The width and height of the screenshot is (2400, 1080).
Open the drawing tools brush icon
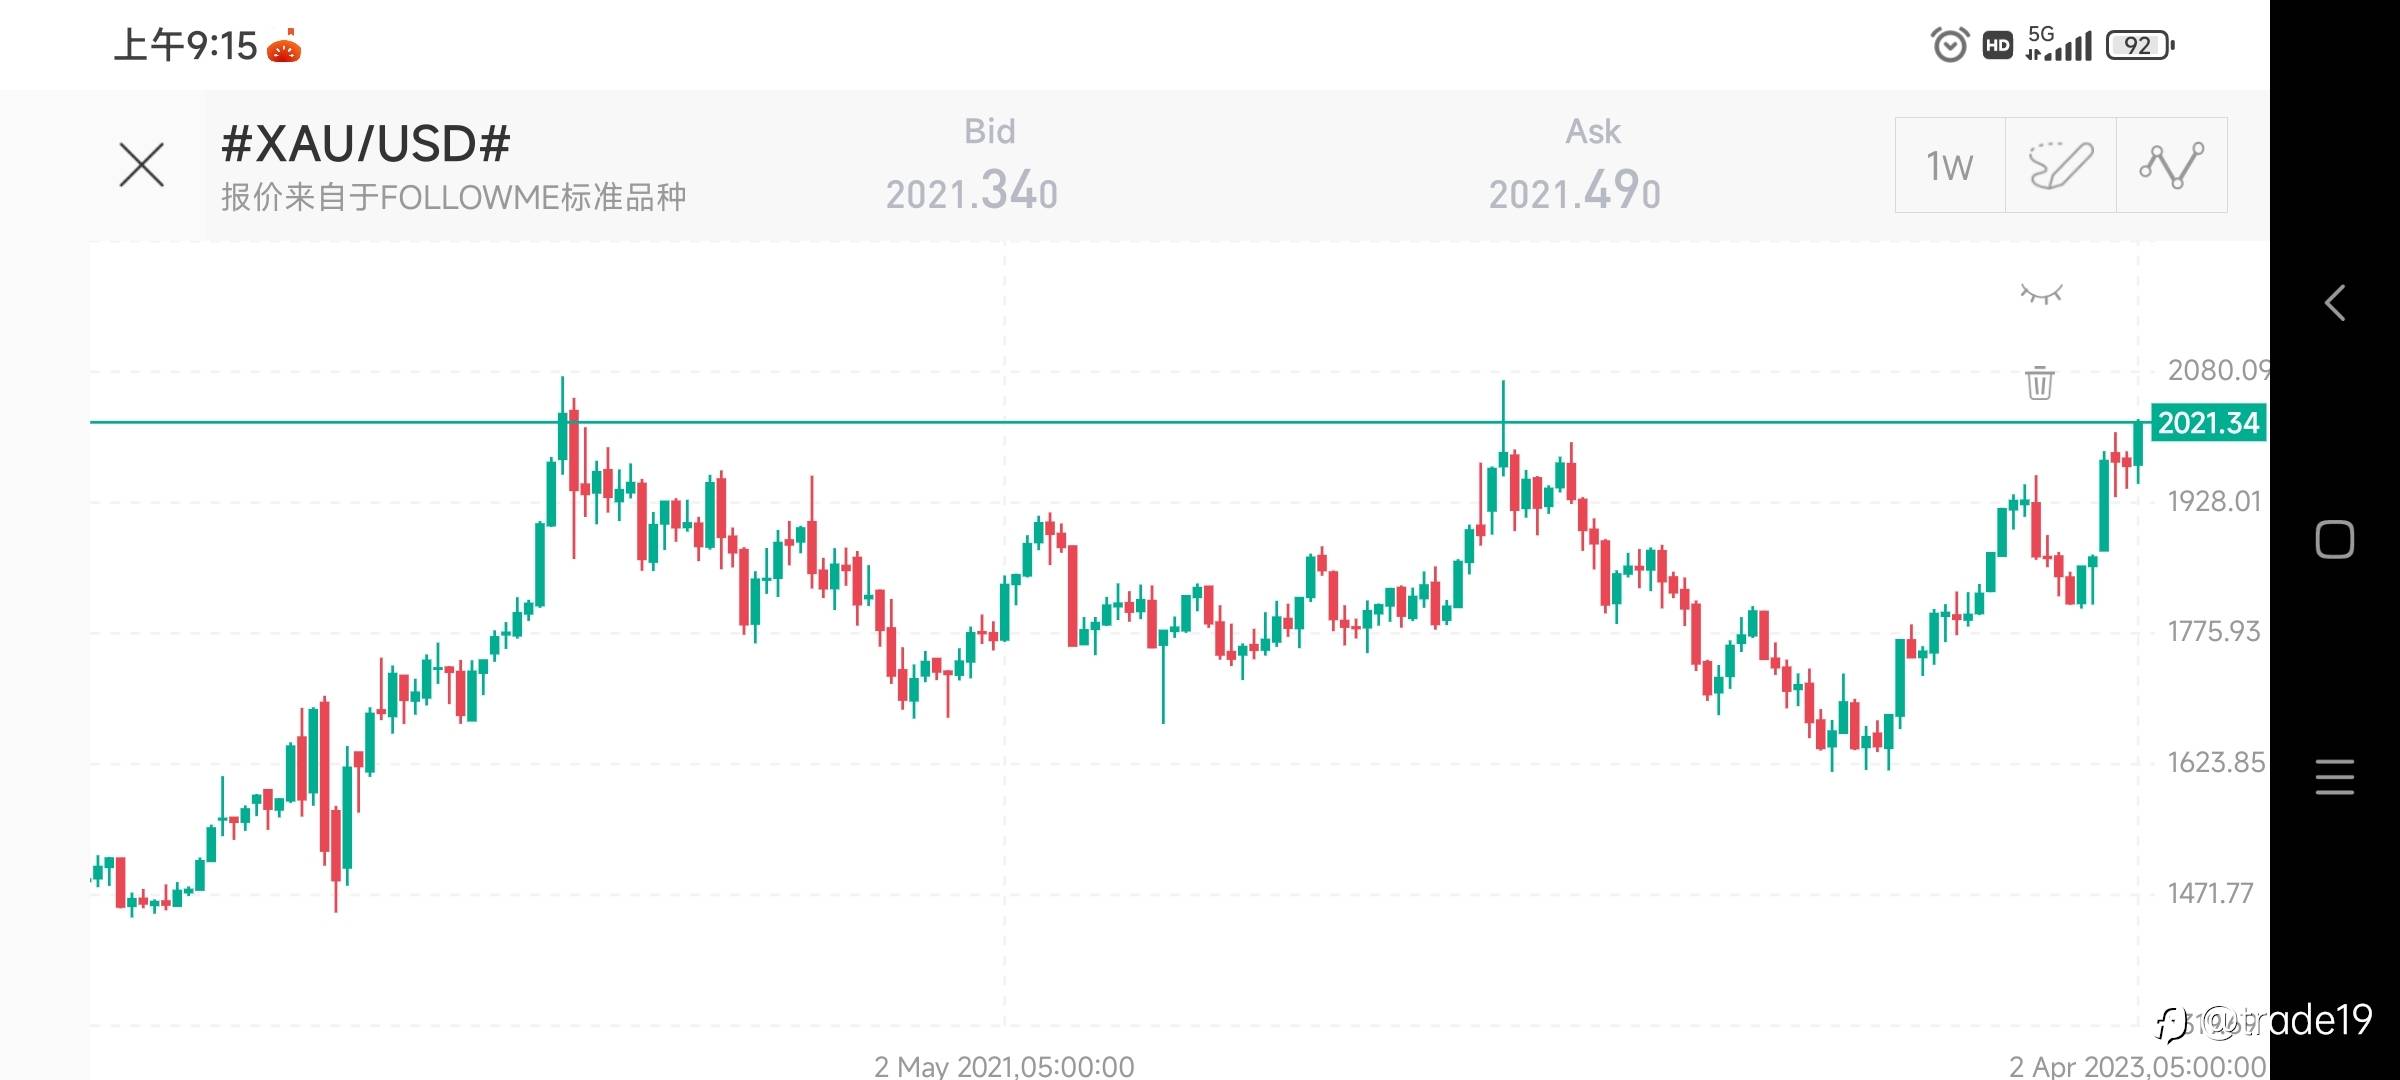pyautogui.click(x=2060, y=166)
